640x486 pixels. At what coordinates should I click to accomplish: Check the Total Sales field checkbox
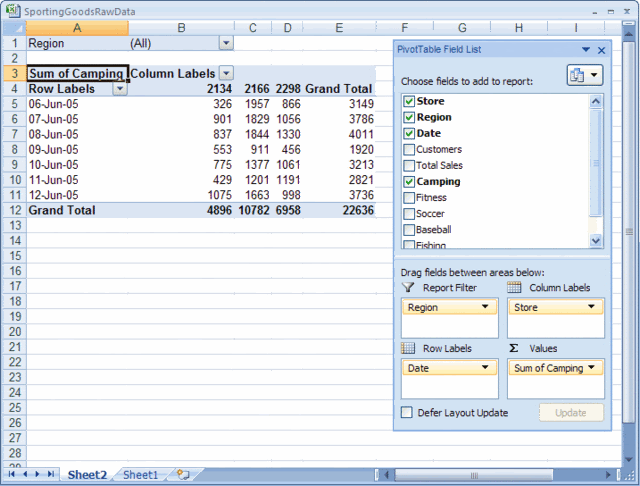coord(409,166)
